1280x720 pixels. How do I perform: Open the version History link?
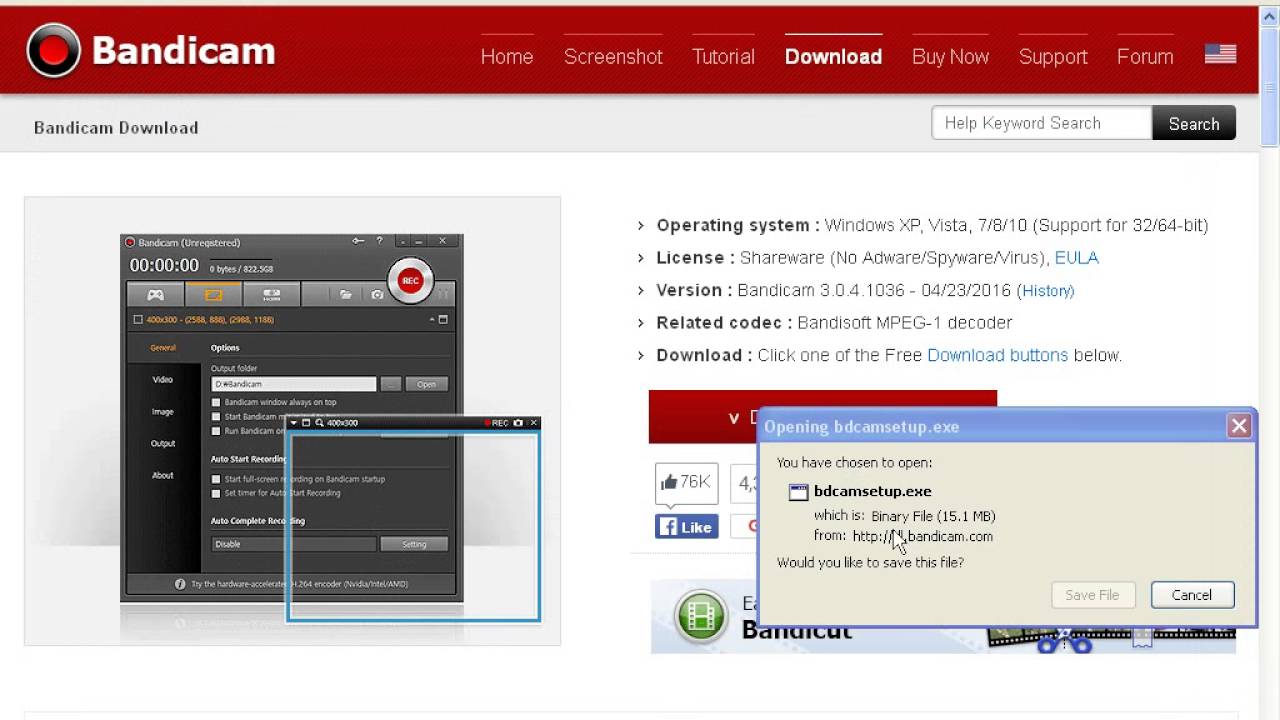[1046, 291]
